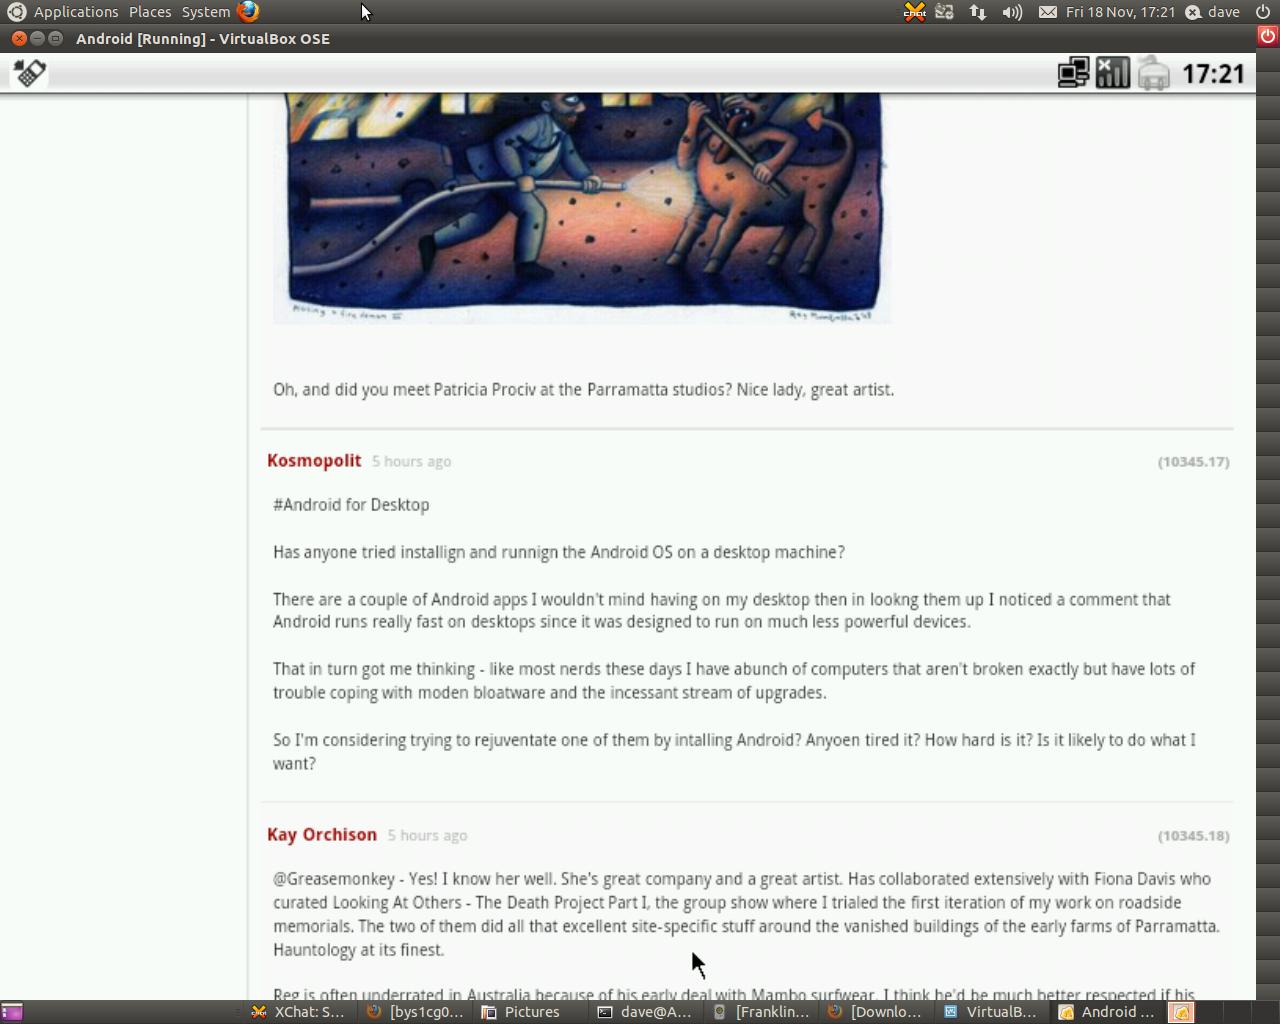Click the Android battery status icon
The image size is (1280, 1024).
(1153, 73)
